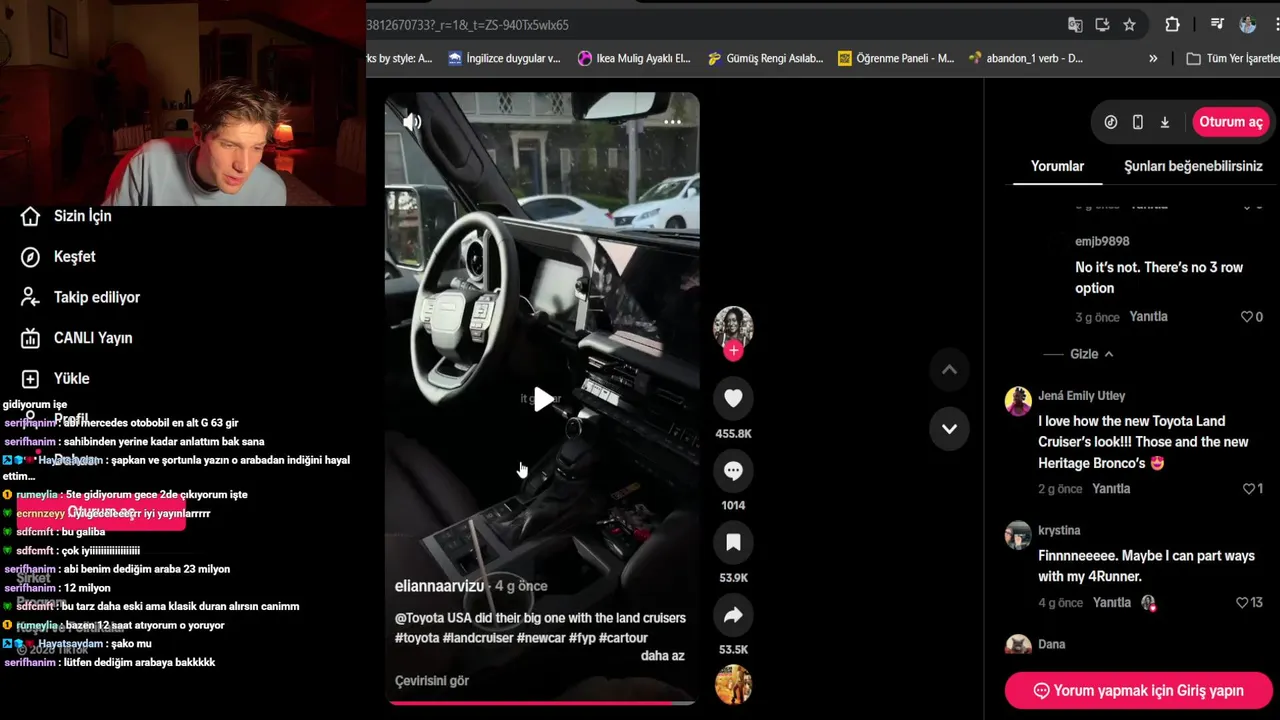Share the video with the arrow icon

coord(733,615)
